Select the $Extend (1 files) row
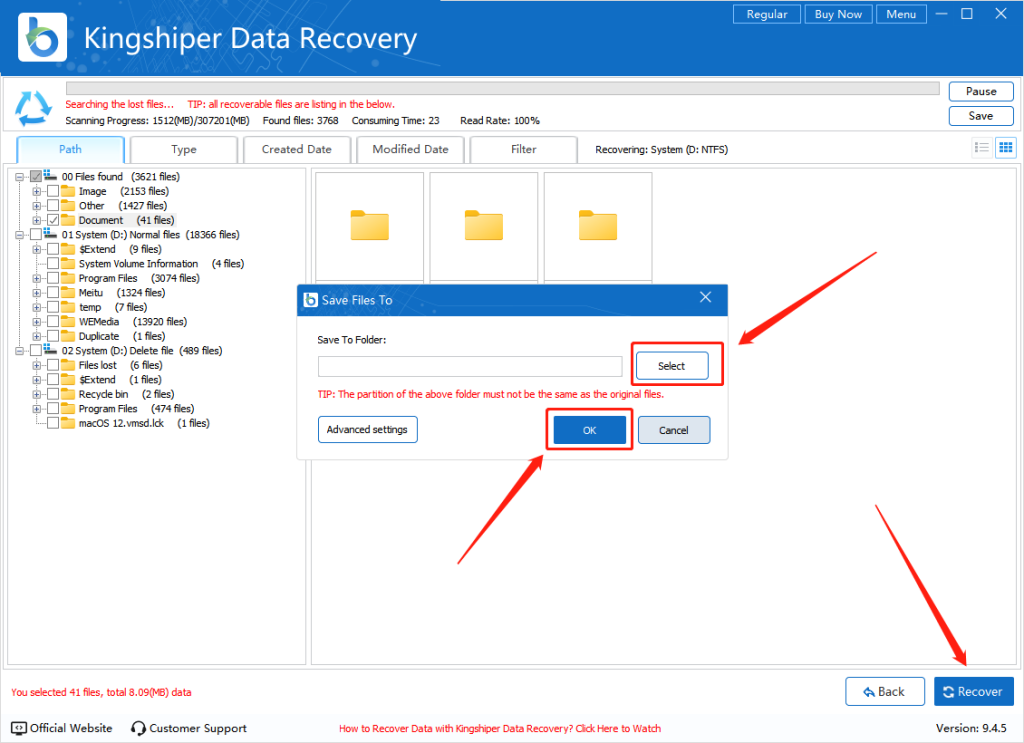Image resolution: width=1024 pixels, height=743 pixels. (120, 379)
